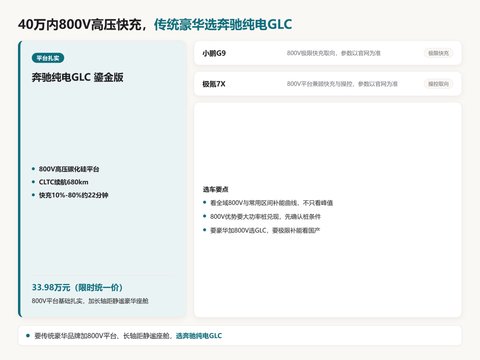The height and width of the screenshot is (360, 480).
Task: Click the footer text '要传统豪华品牌加800V平台、长轴距静谧座舱'
Action: [x=102, y=336]
